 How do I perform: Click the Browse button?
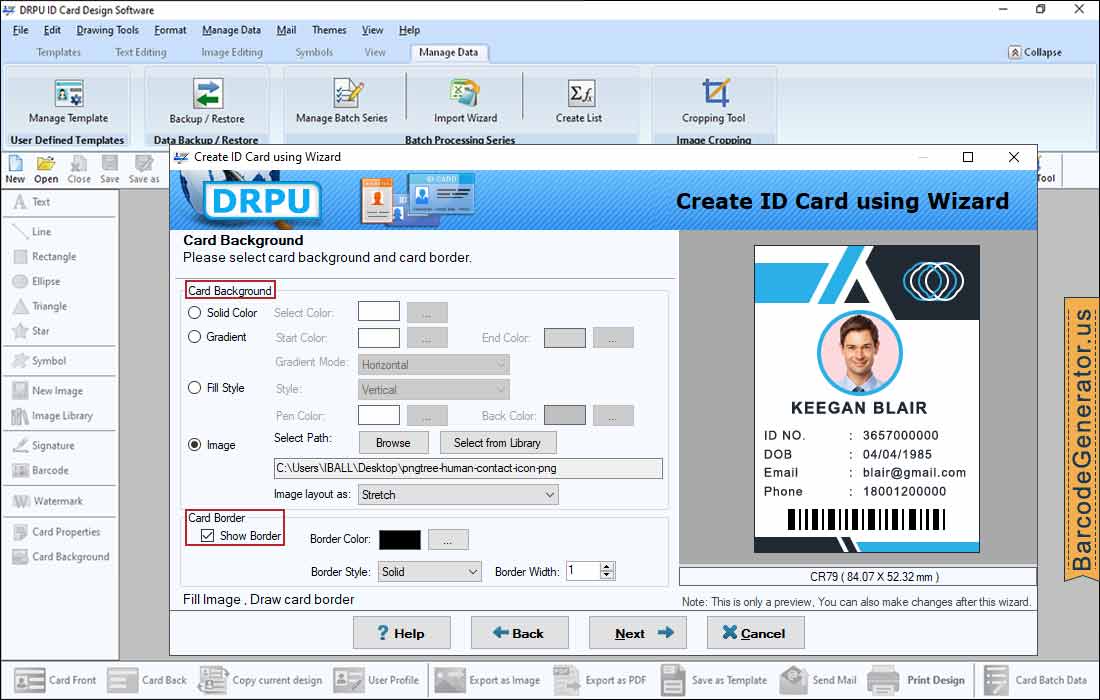click(x=393, y=443)
